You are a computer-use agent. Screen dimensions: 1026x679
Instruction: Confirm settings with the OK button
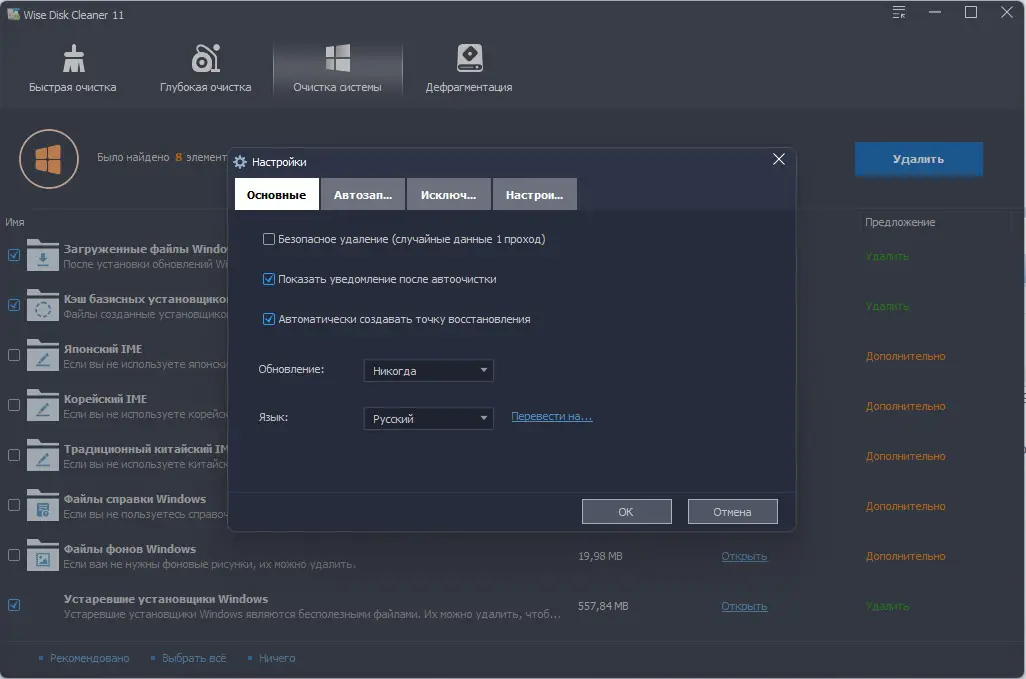click(627, 512)
